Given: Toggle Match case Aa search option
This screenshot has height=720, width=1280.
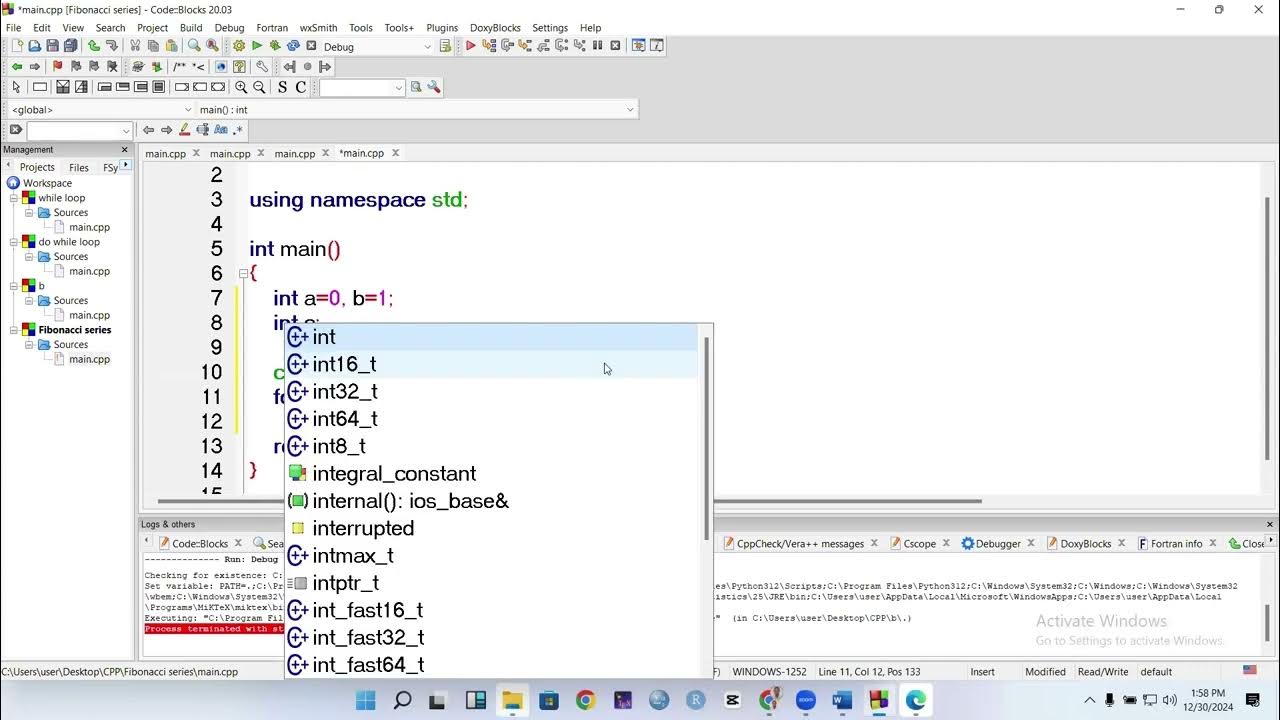Looking at the screenshot, I should (x=220, y=130).
